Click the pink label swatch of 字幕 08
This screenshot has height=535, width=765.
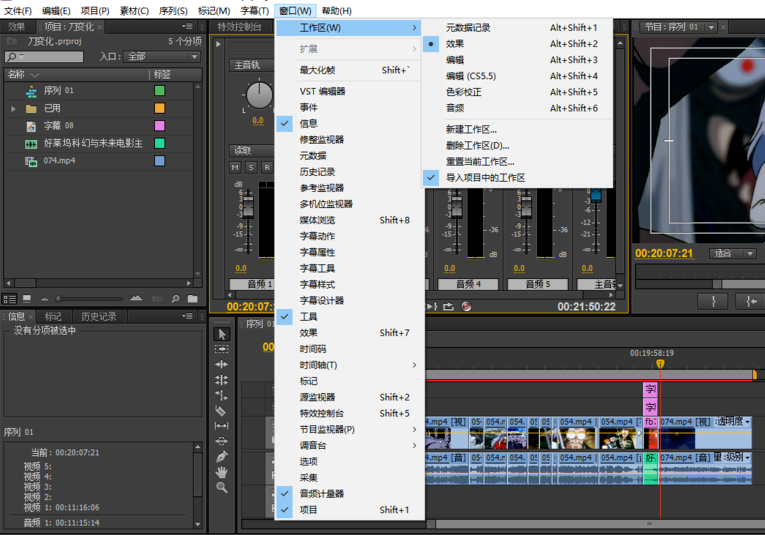159,126
